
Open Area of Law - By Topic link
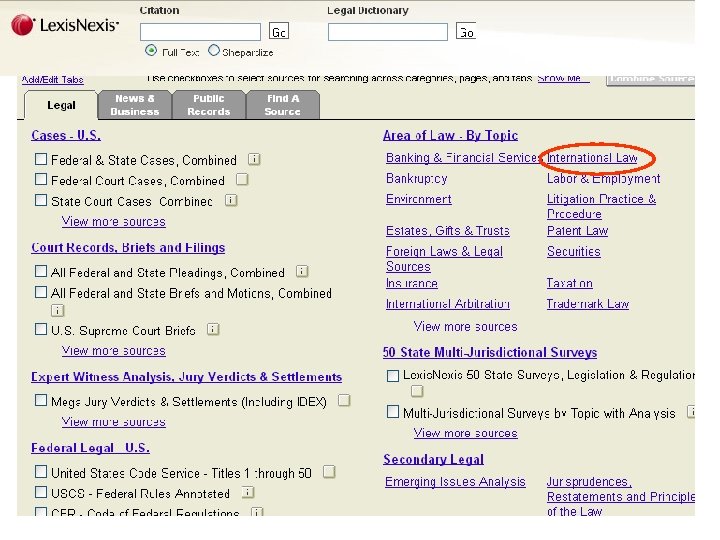(x=450, y=135)
